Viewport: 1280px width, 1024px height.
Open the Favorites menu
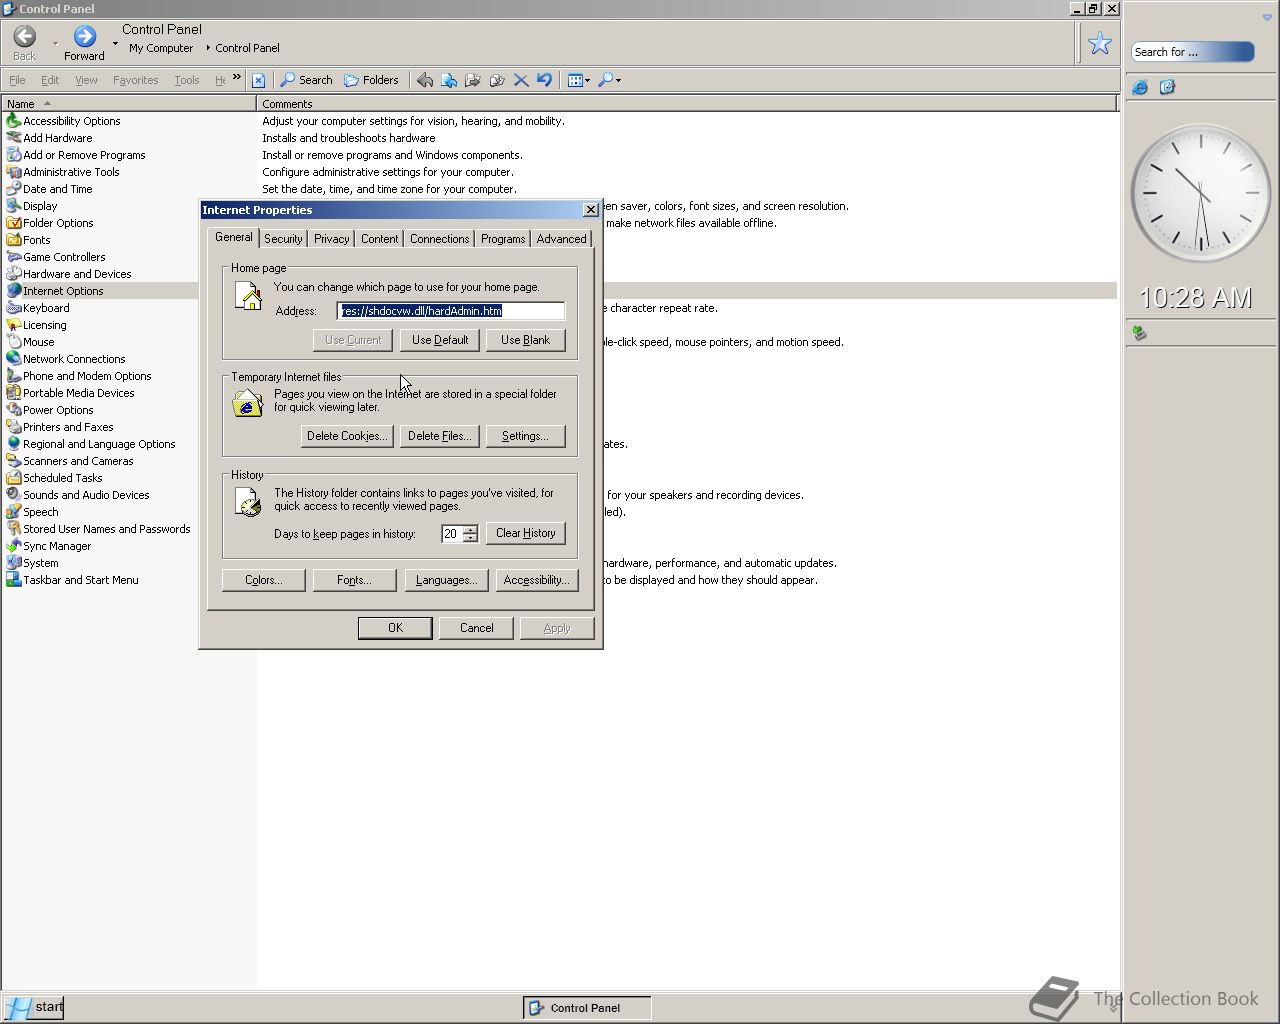coord(135,80)
